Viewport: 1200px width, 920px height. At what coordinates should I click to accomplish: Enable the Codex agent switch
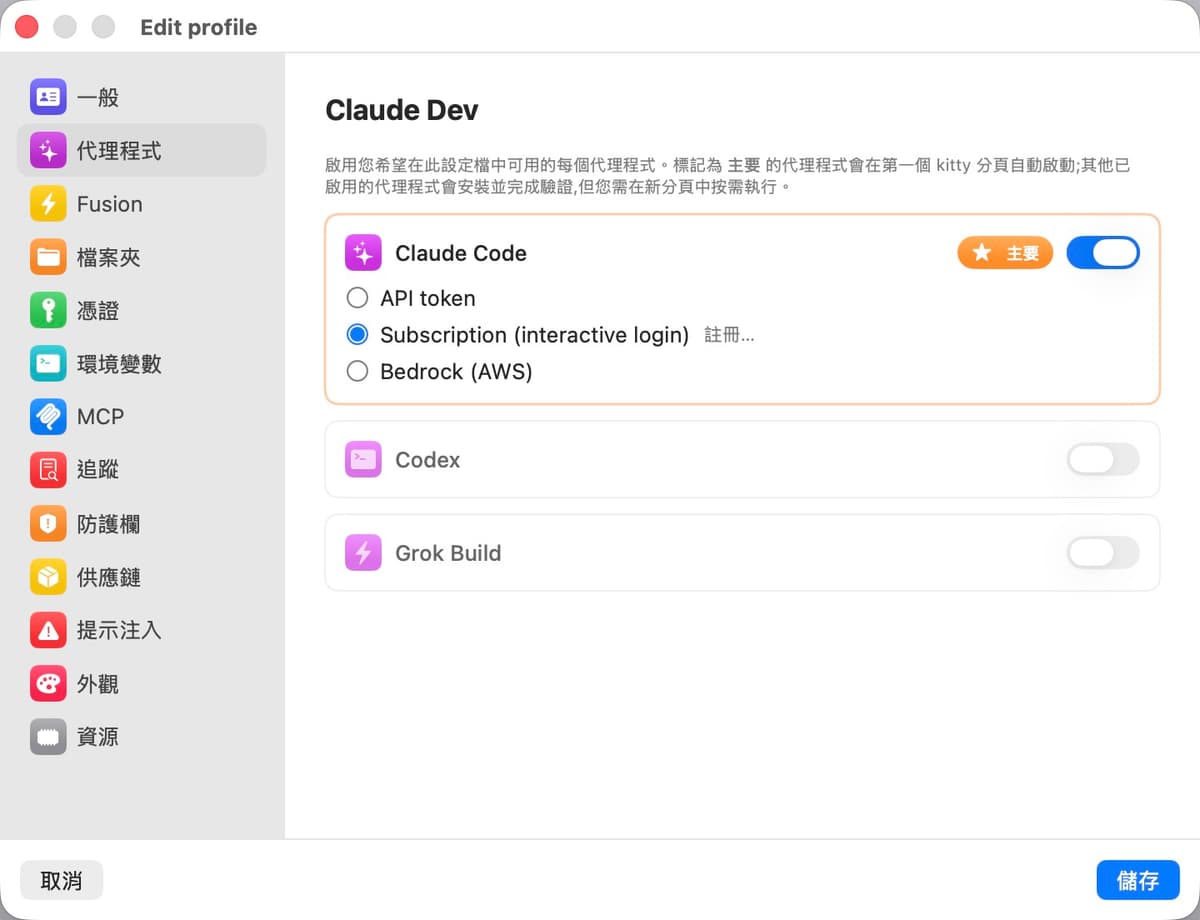(x=1103, y=460)
